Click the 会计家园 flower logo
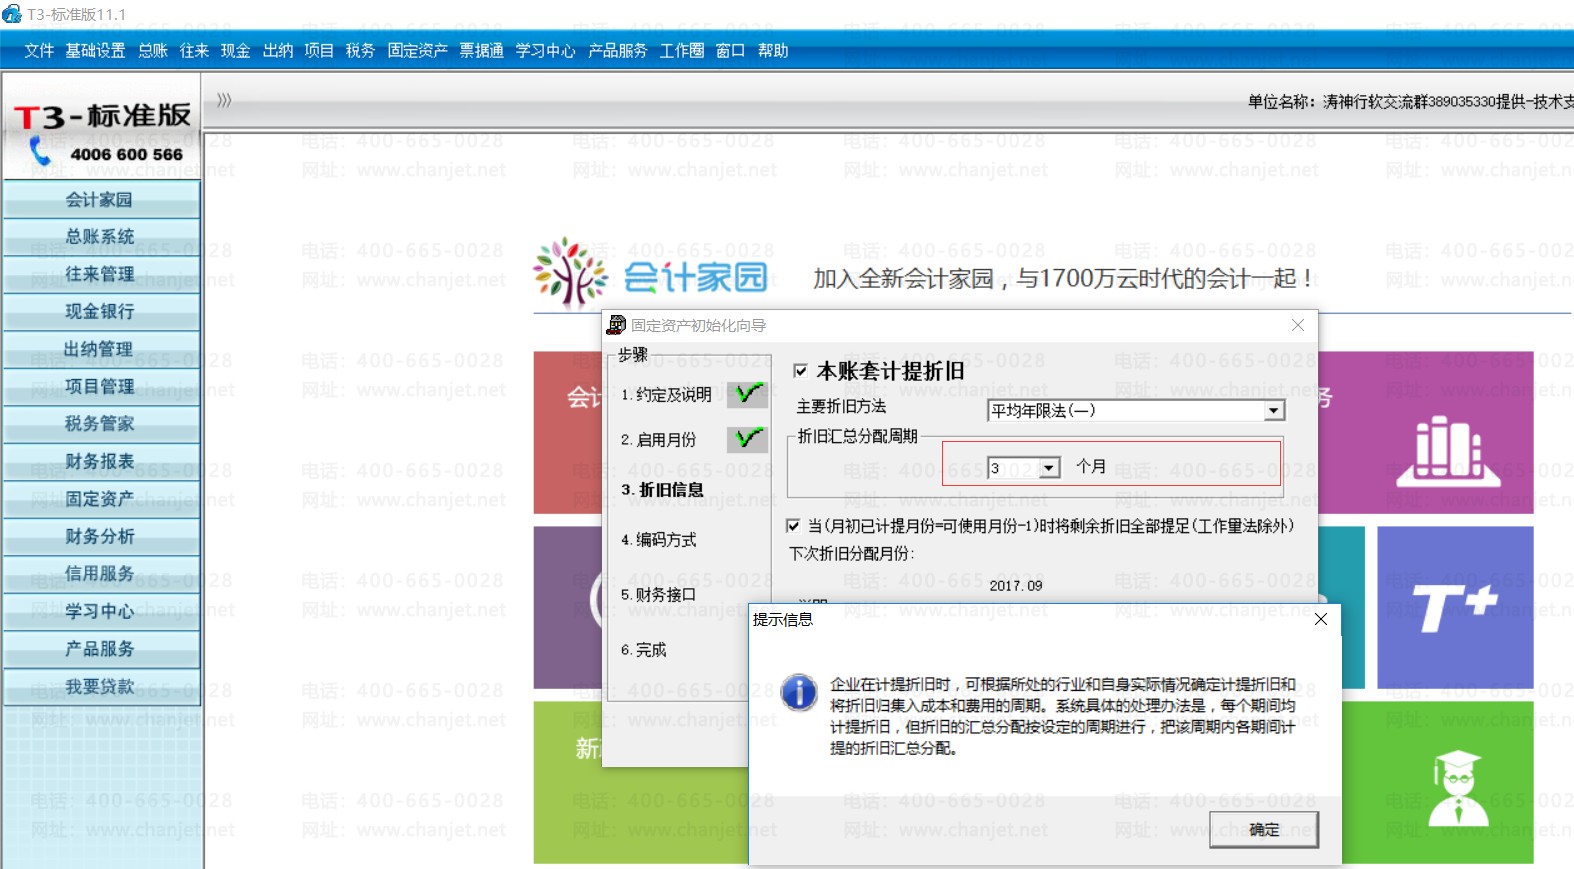Viewport: 1574px width, 869px height. [570, 272]
